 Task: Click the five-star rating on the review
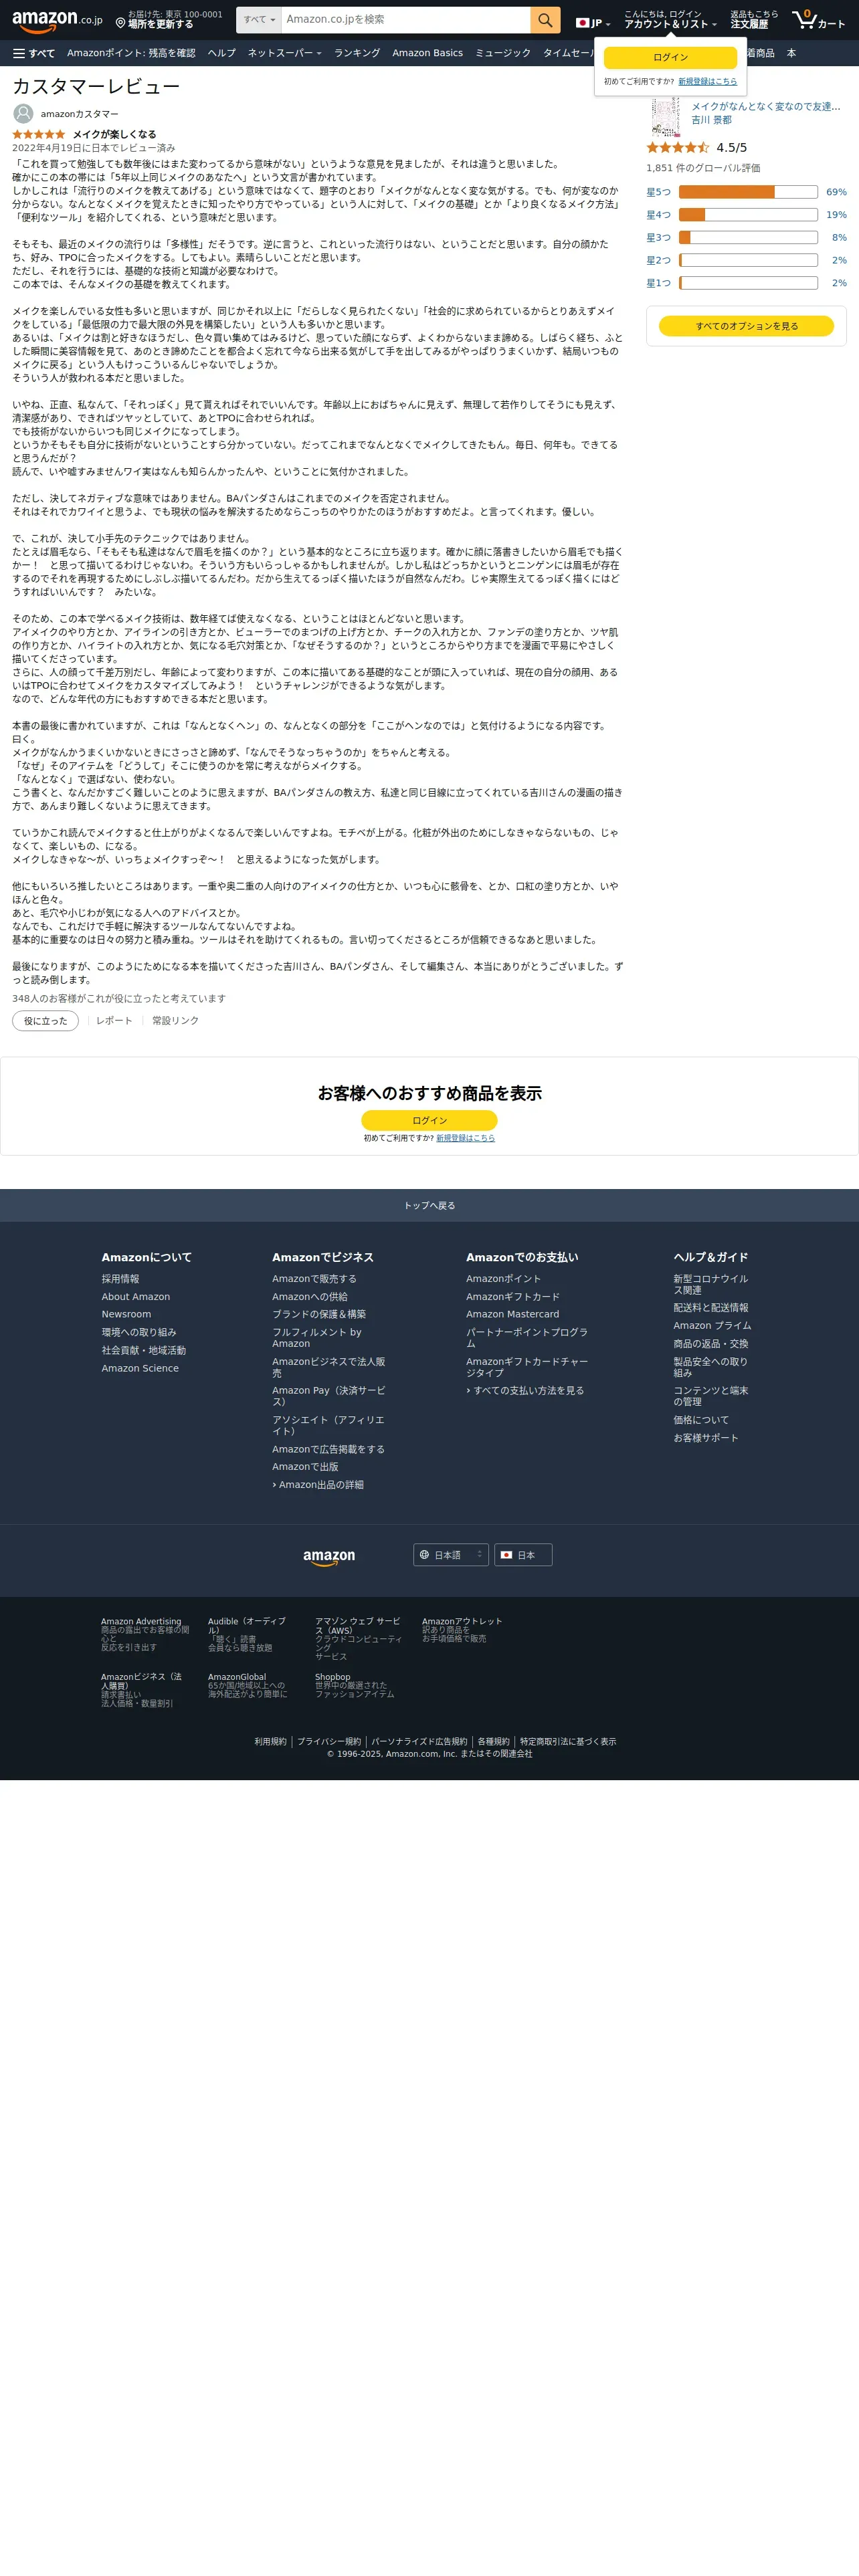39,134
